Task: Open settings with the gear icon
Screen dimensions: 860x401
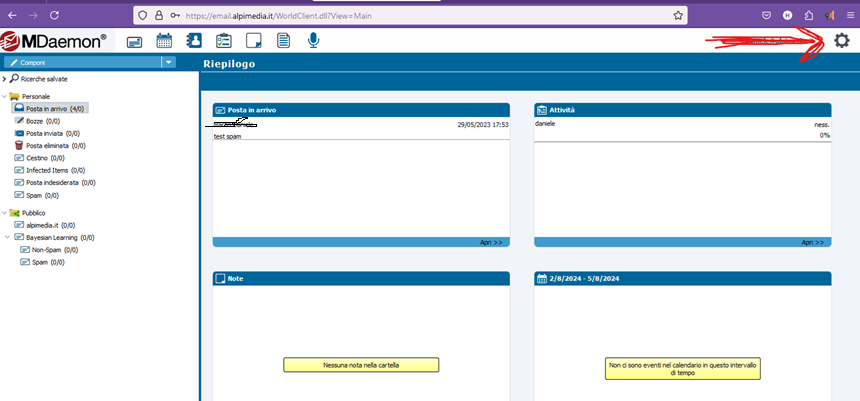Action: tap(841, 41)
